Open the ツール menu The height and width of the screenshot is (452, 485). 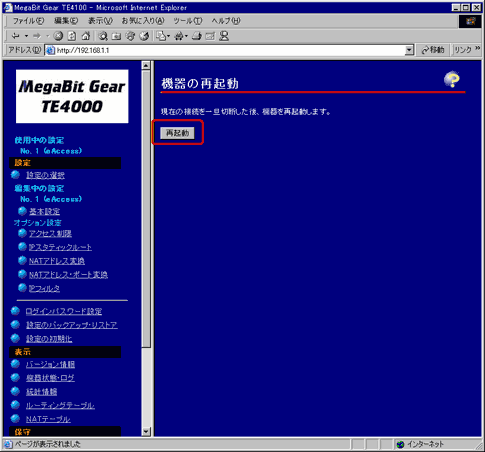[188, 21]
